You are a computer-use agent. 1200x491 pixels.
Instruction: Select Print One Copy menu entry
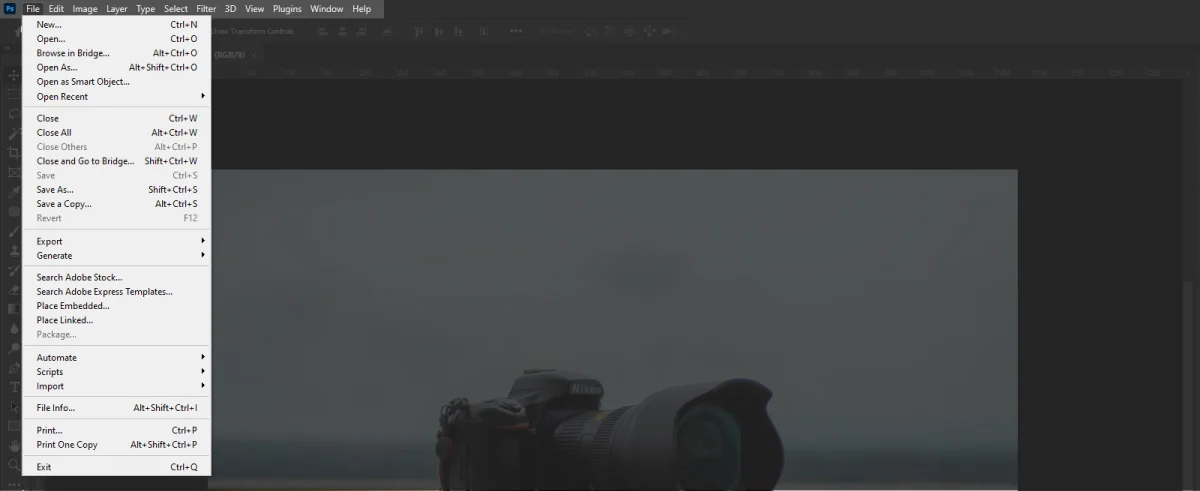pos(67,445)
